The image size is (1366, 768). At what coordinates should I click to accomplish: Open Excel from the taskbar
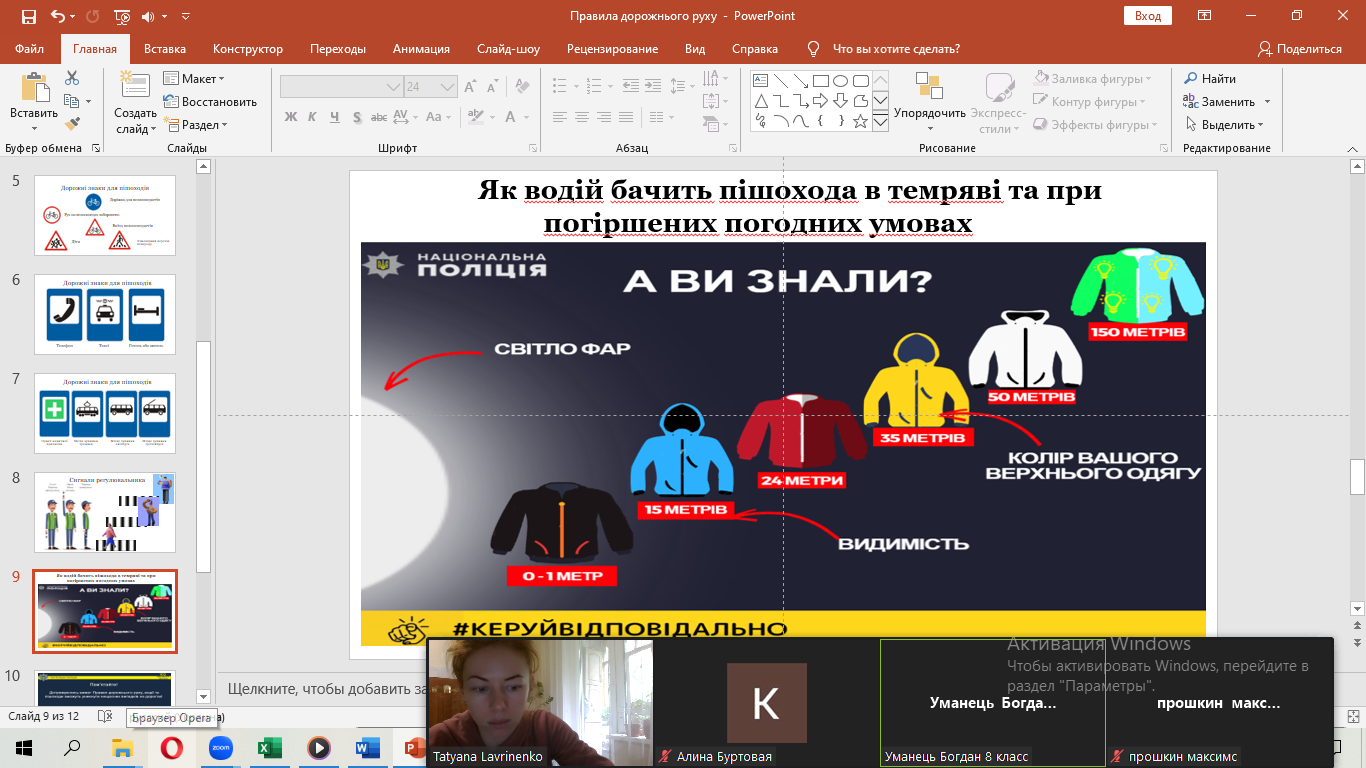[x=269, y=748]
